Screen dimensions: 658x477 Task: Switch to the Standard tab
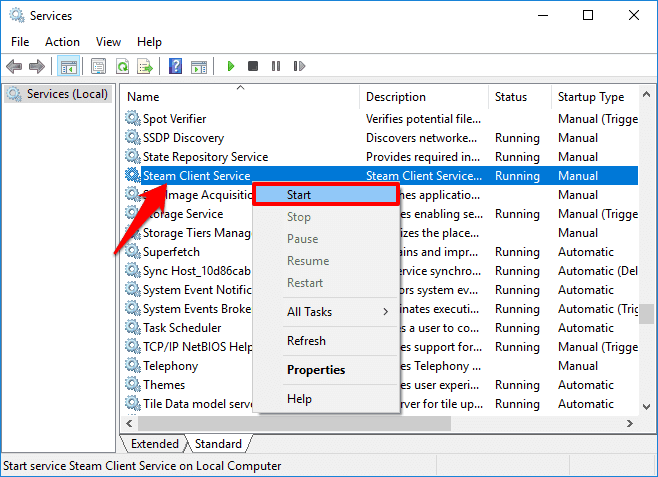pos(218,443)
